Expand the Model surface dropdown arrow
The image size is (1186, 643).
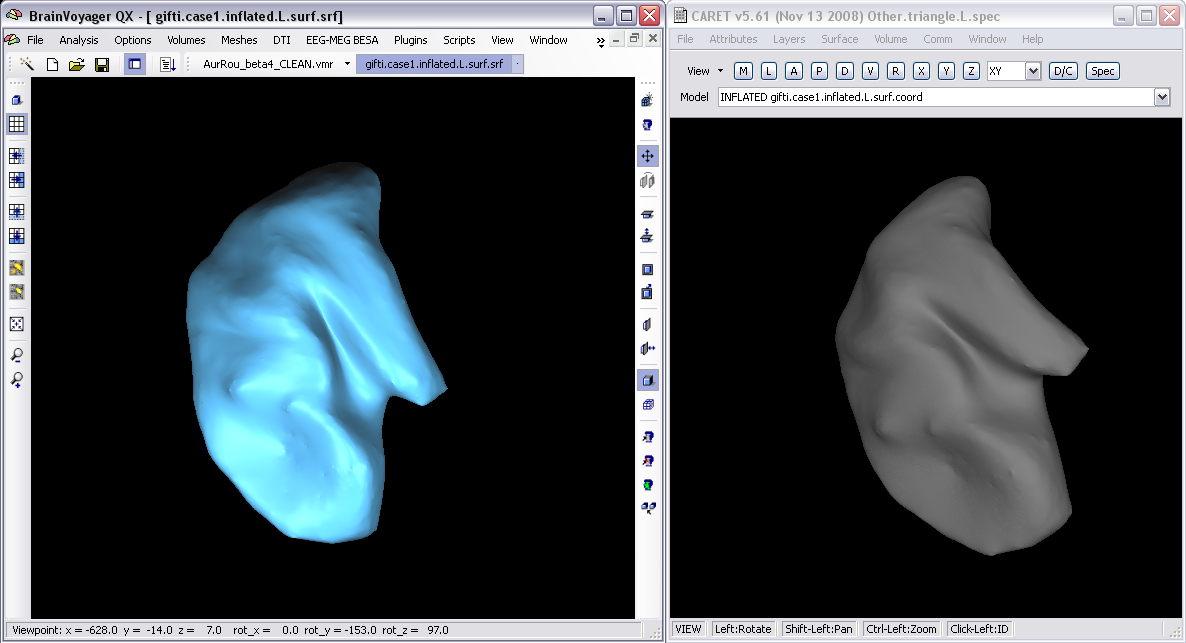coord(1162,97)
